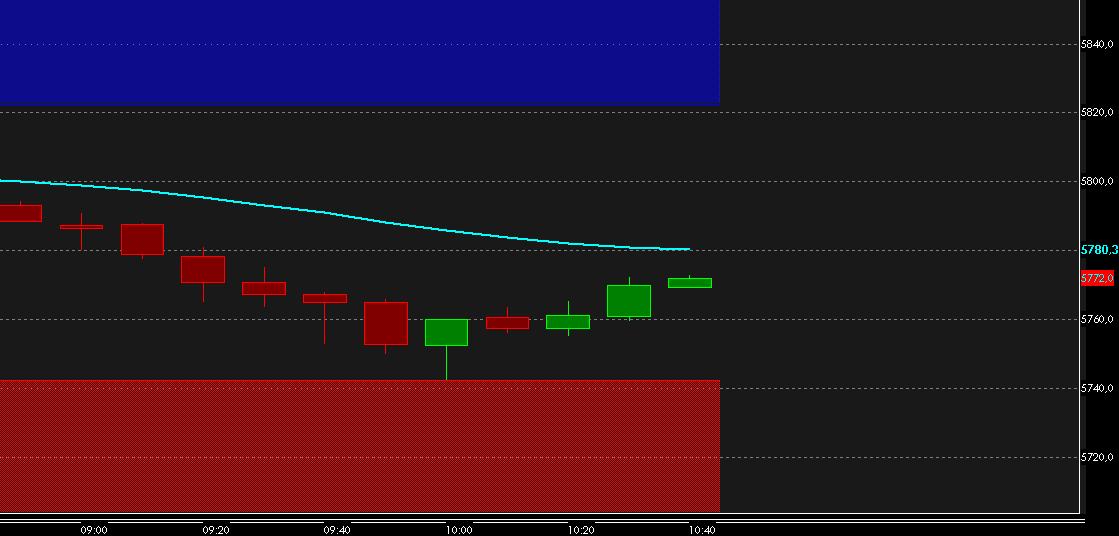This screenshot has height=536, width=1119.
Task: Click the 5800,0 price axis label
Action: tap(1097, 181)
